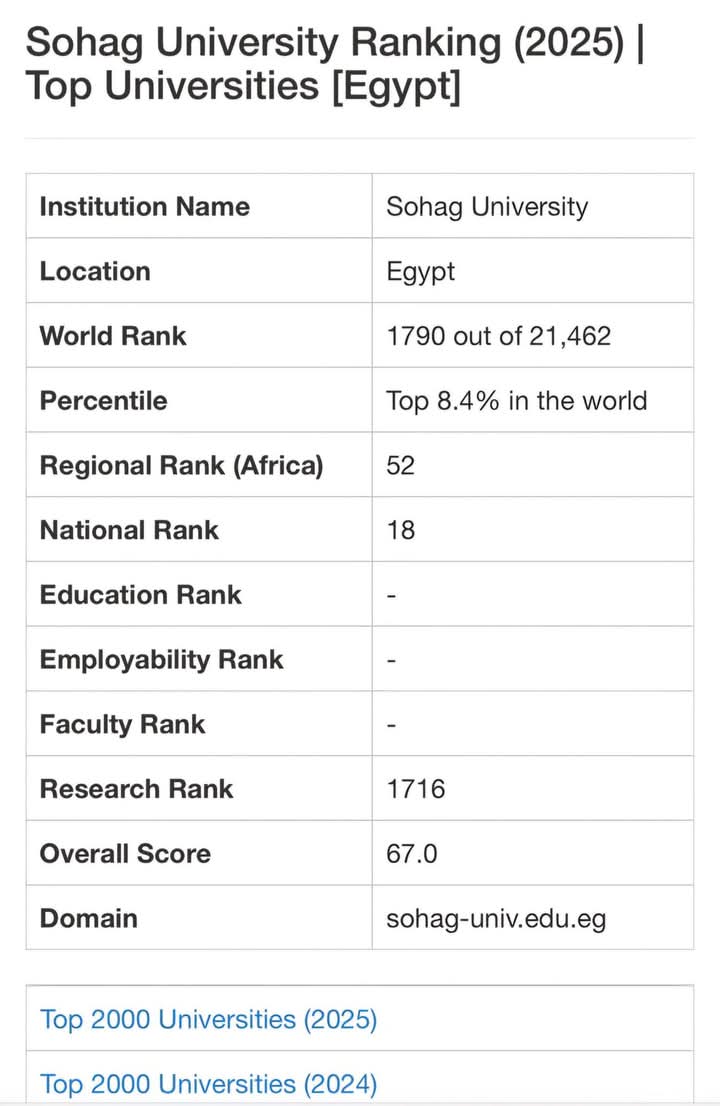This screenshot has width=720, height=1106.
Task: Click the sohag-univ.edu.eg domain text
Action: tap(496, 918)
